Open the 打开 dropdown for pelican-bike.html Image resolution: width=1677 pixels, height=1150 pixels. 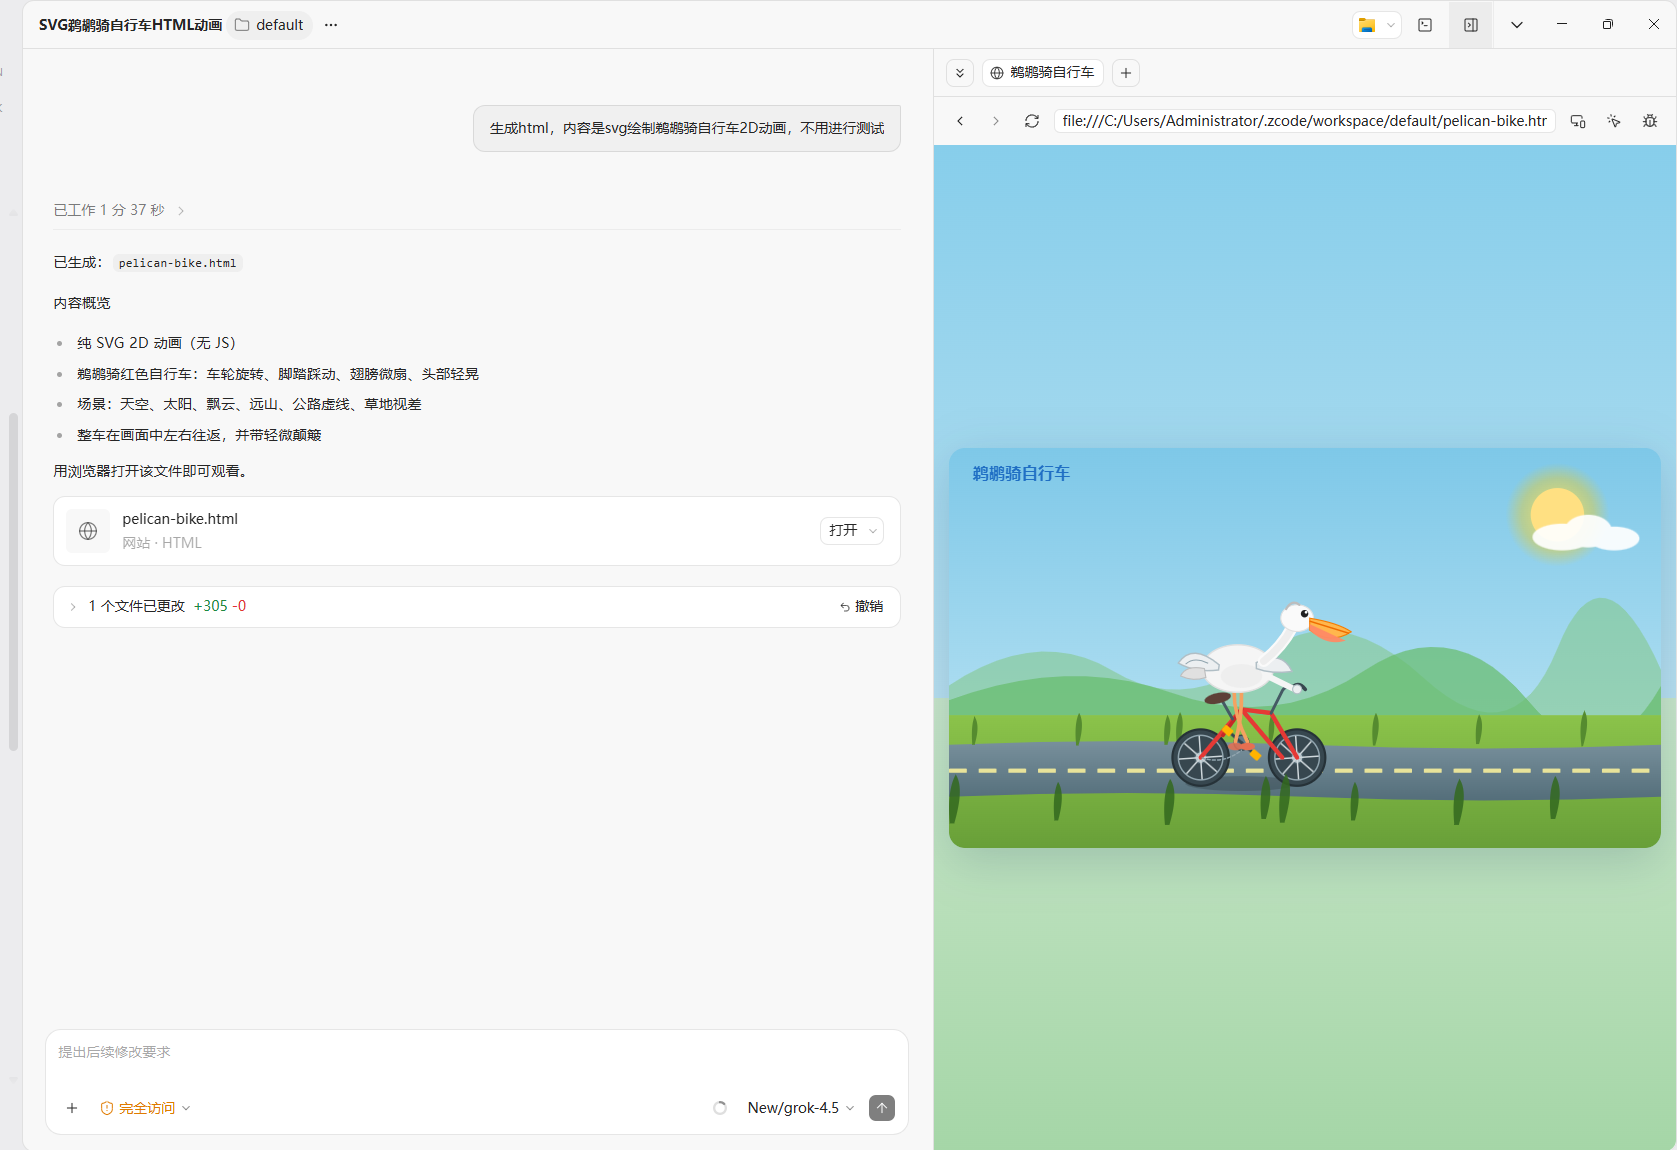pos(852,530)
